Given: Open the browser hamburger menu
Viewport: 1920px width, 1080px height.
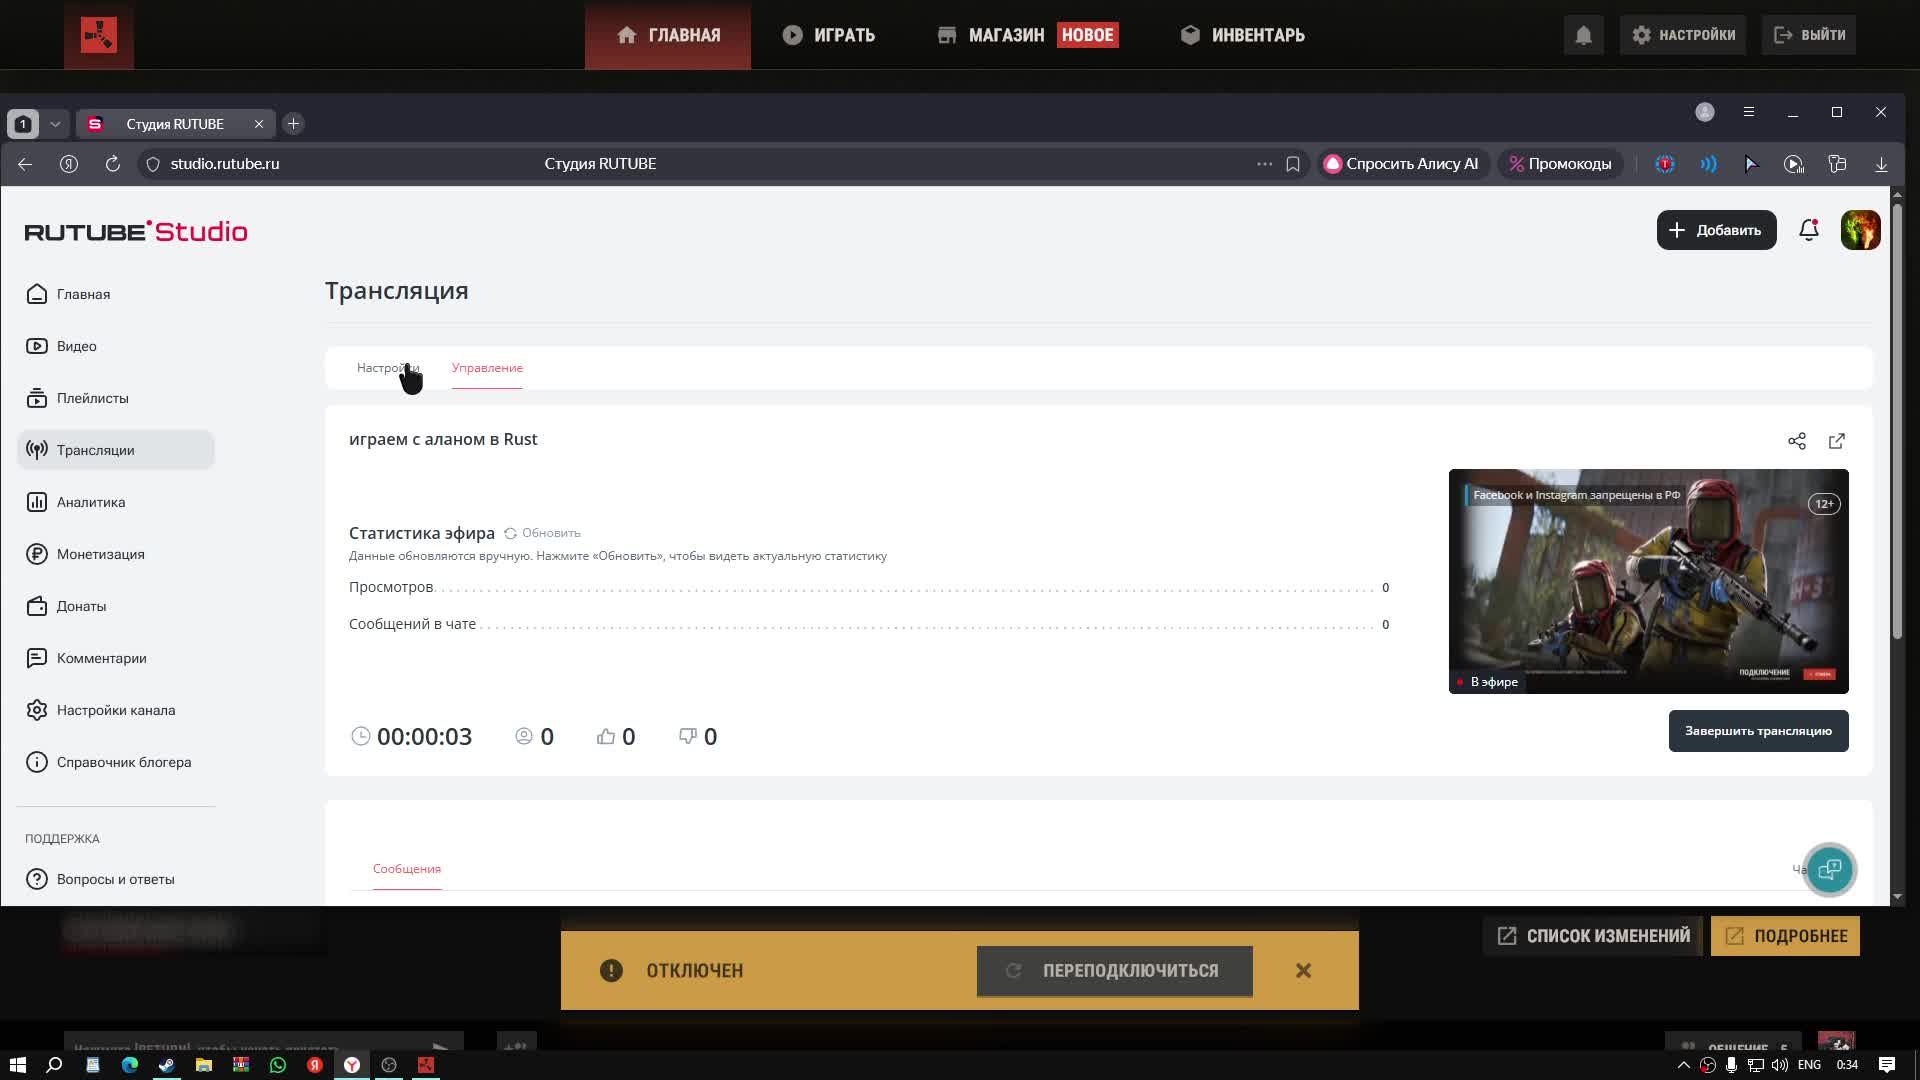Looking at the screenshot, I should coord(1748,112).
